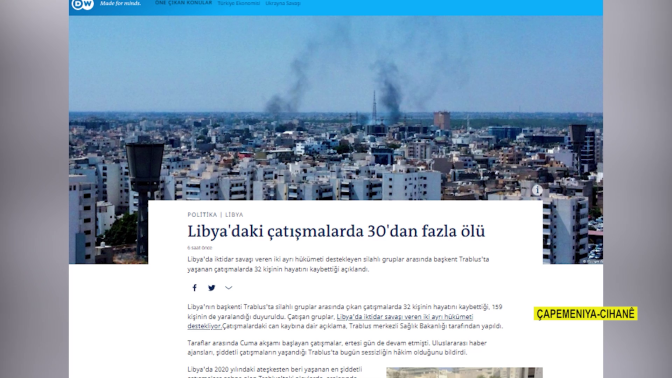Screen dimensions: 672x378
Task: Expand more share options chevron
Action: 228,288
